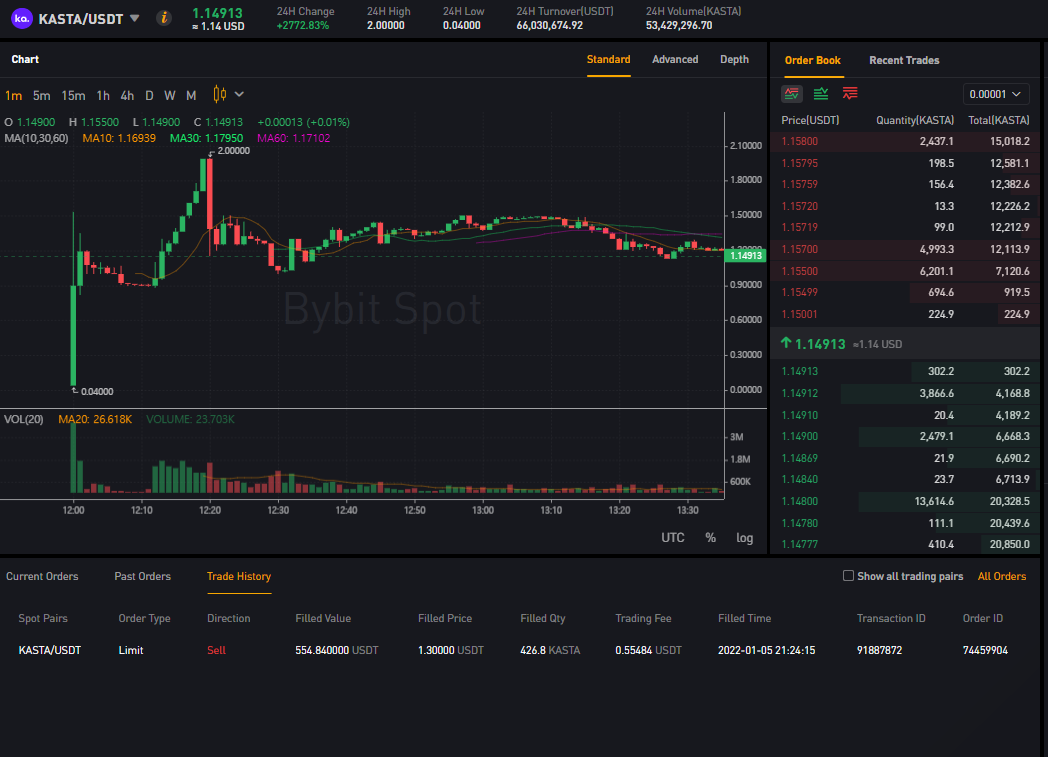This screenshot has height=757, width=1048.
Task: Open the pair info icon
Action: (164, 18)
